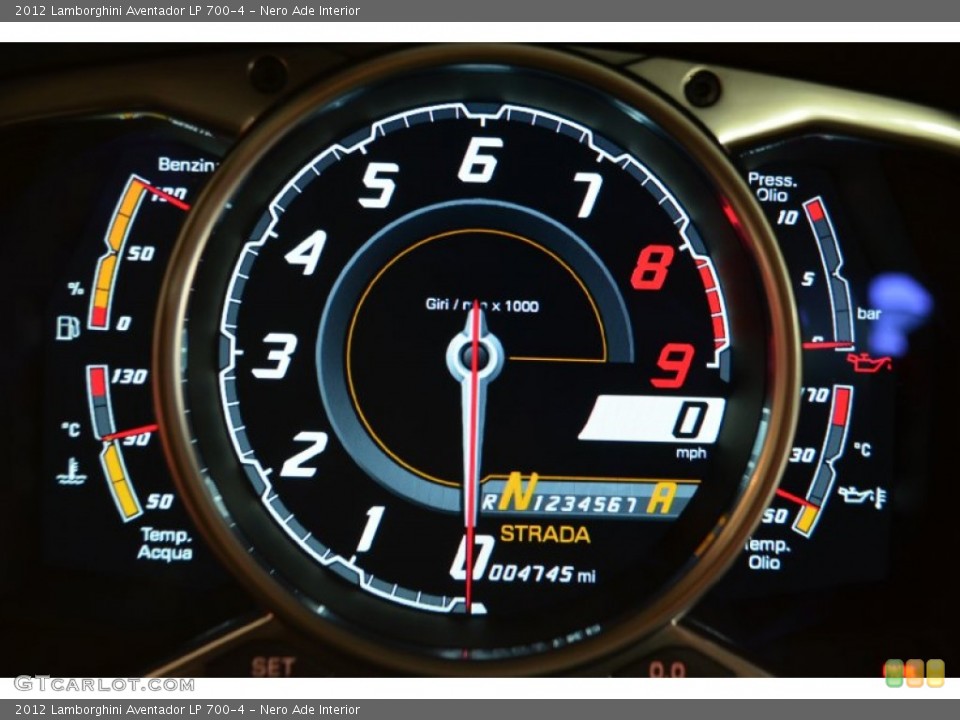
Task: Click the dim 'SET' label below the dial
Action: point(273,667)
